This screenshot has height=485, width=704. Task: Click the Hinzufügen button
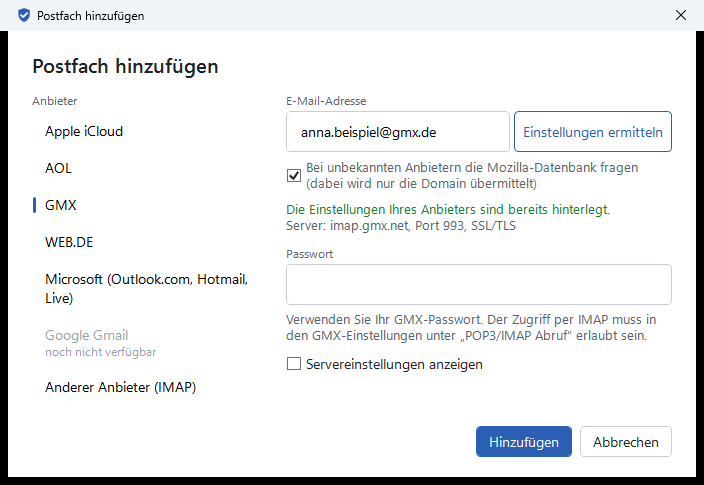click(x=524, y=441)
